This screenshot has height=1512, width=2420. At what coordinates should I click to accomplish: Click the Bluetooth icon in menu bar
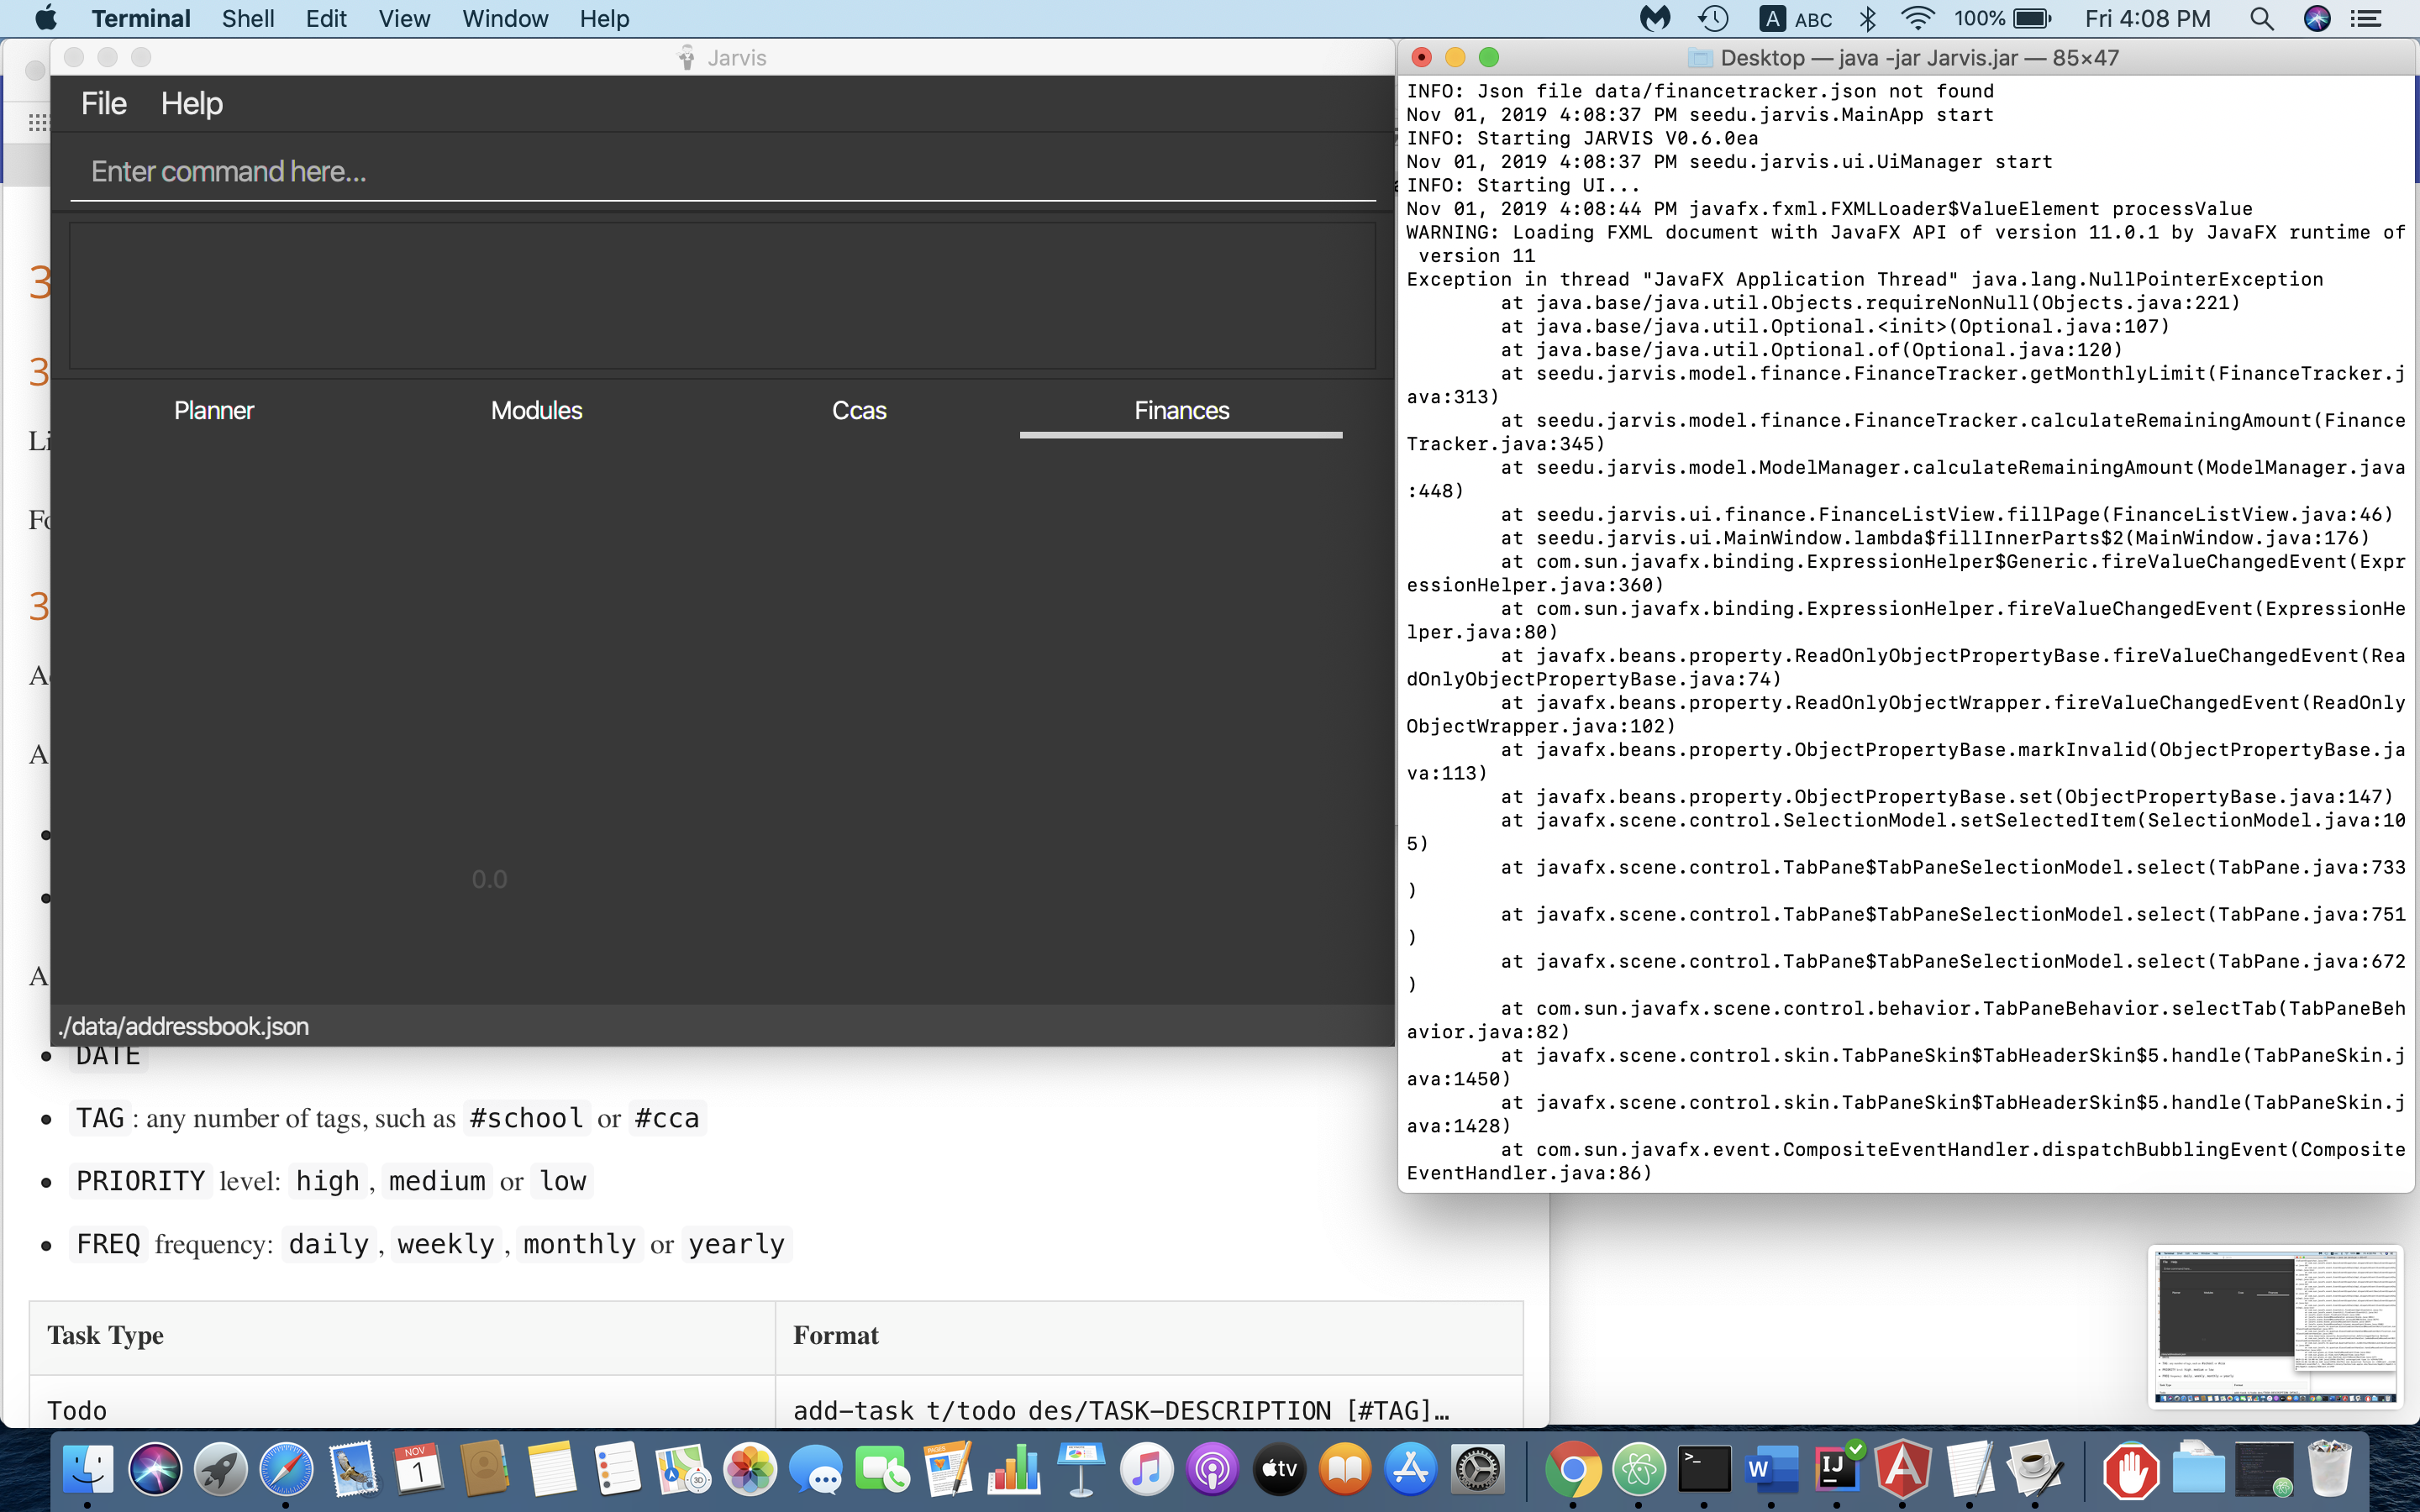(x=1868, y=19)
